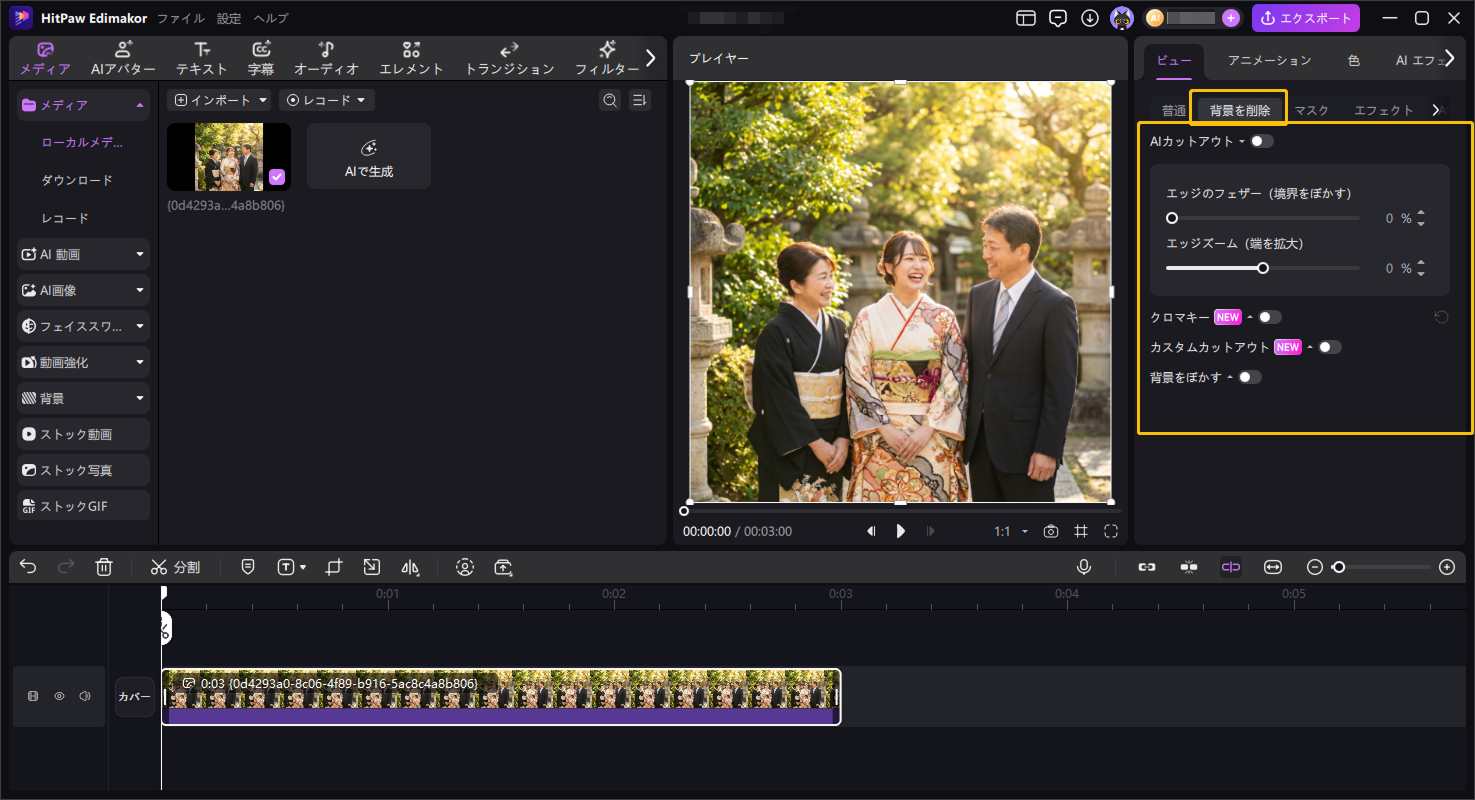This screenshot has width=1475, height=800.
Task: Open the インポート dropdown
Action: [219, 100]
